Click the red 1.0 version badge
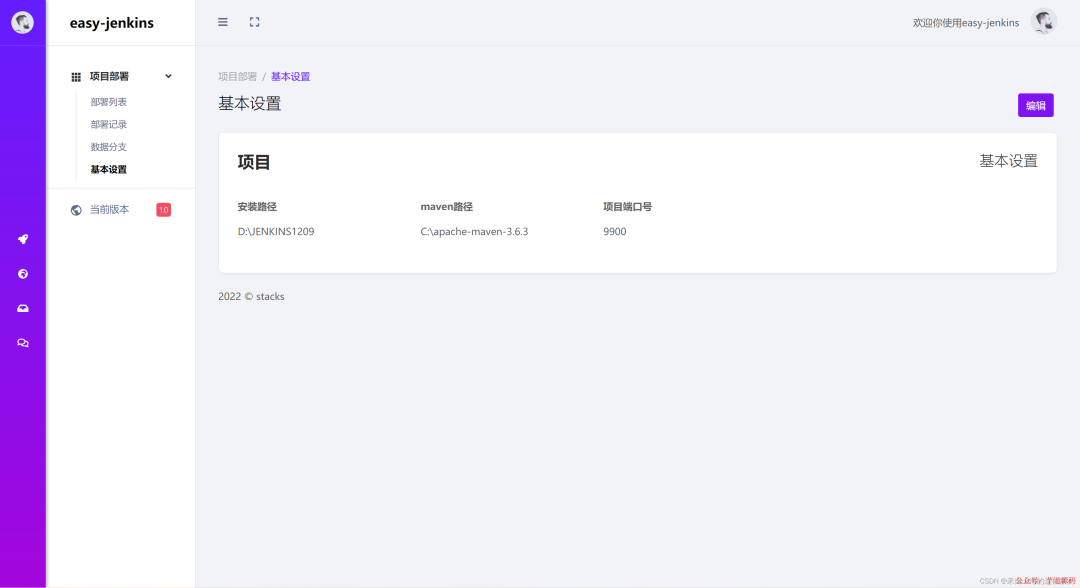1080x588 pixels. coord(163,209)
